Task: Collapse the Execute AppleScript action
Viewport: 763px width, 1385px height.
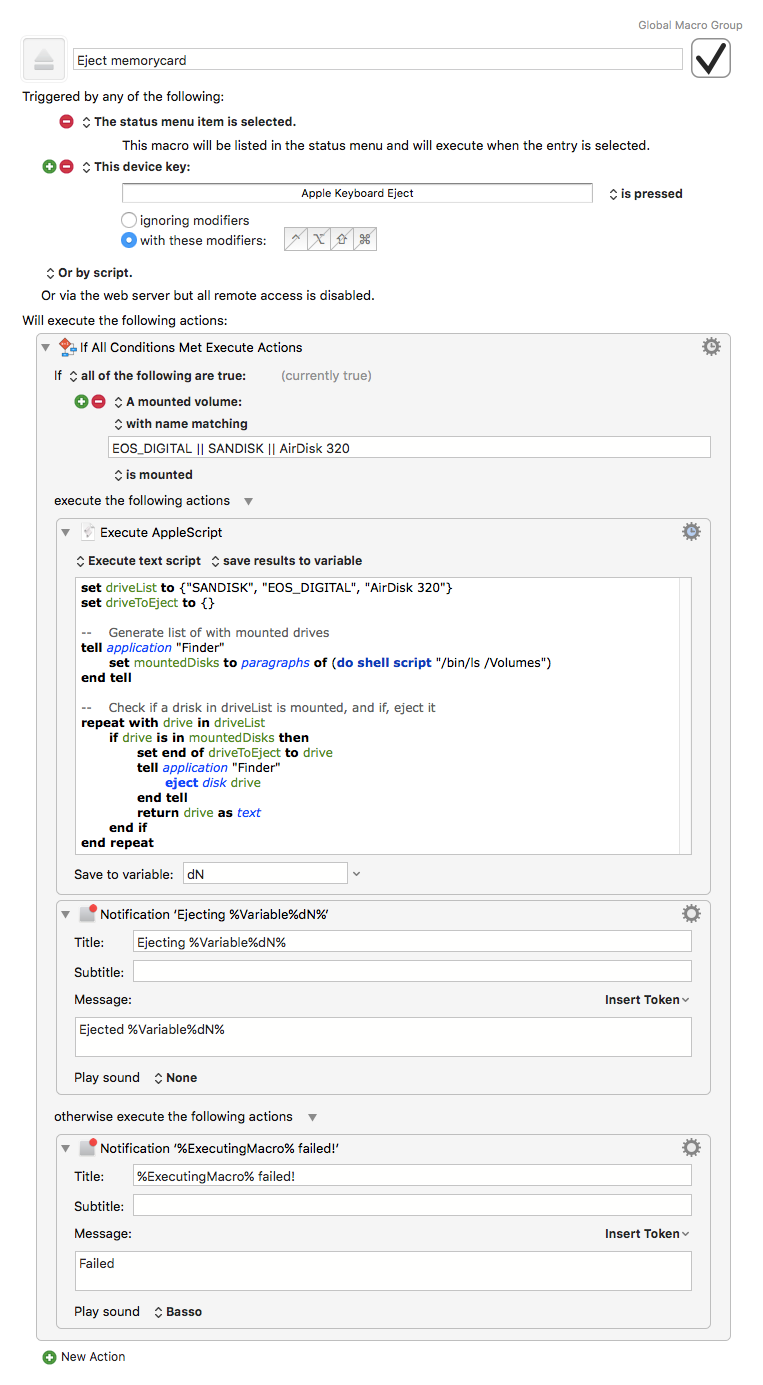Action: point(65,532)
